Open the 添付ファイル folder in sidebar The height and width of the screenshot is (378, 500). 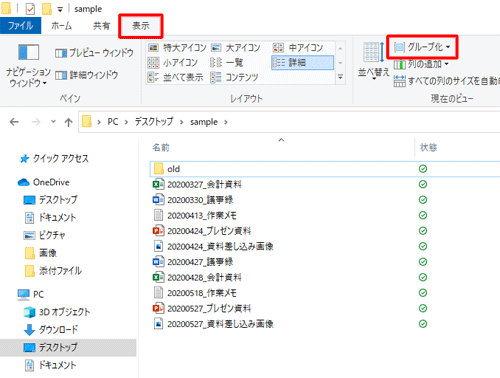pyautogui.click(x=53, y=271)
